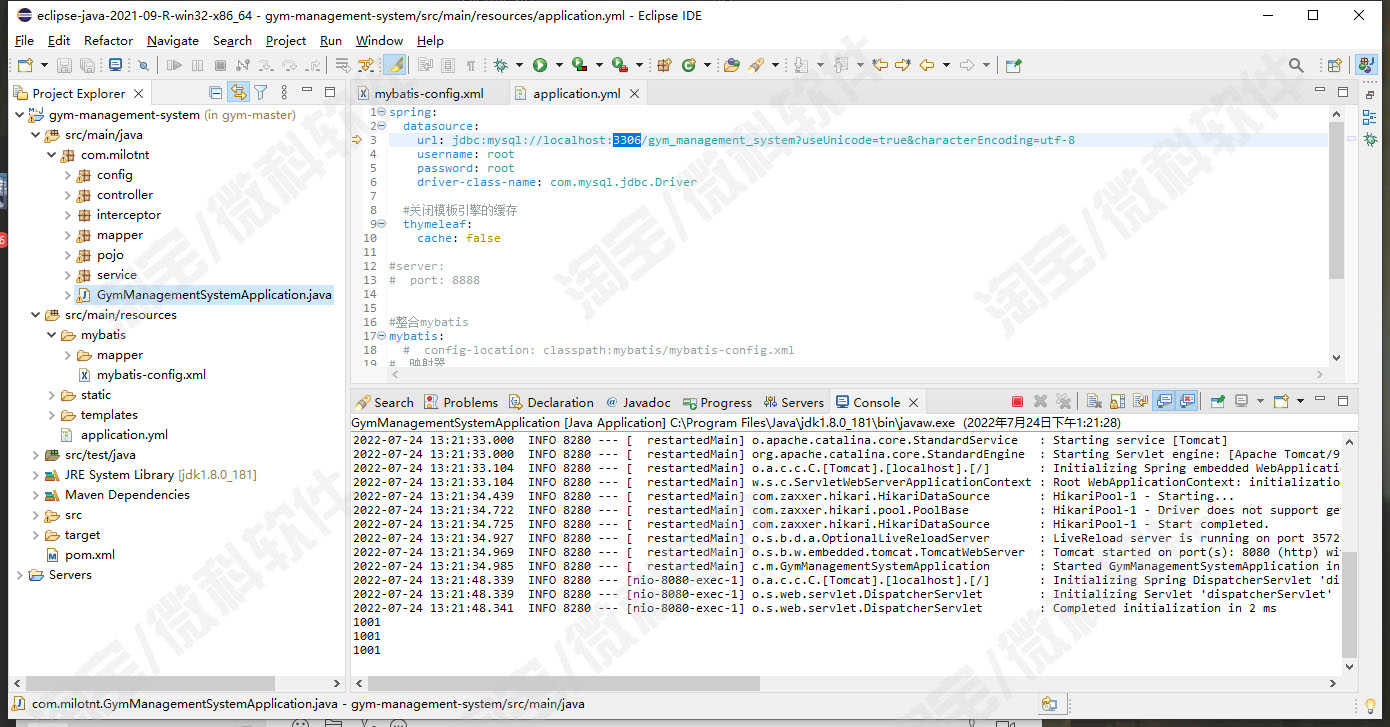
Task: Click the Coverage run icon
Action: tap(580, 65)
